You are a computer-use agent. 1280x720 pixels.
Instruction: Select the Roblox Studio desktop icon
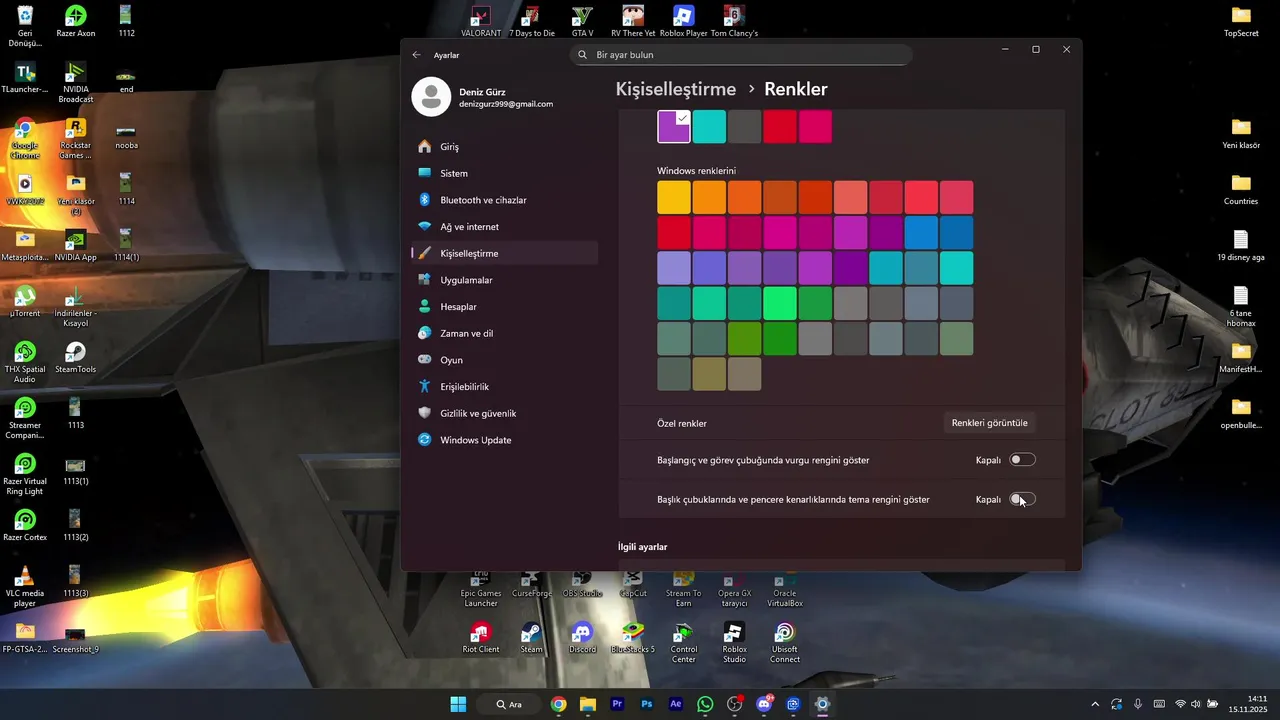pyautogui.click(x=734, y=642)
